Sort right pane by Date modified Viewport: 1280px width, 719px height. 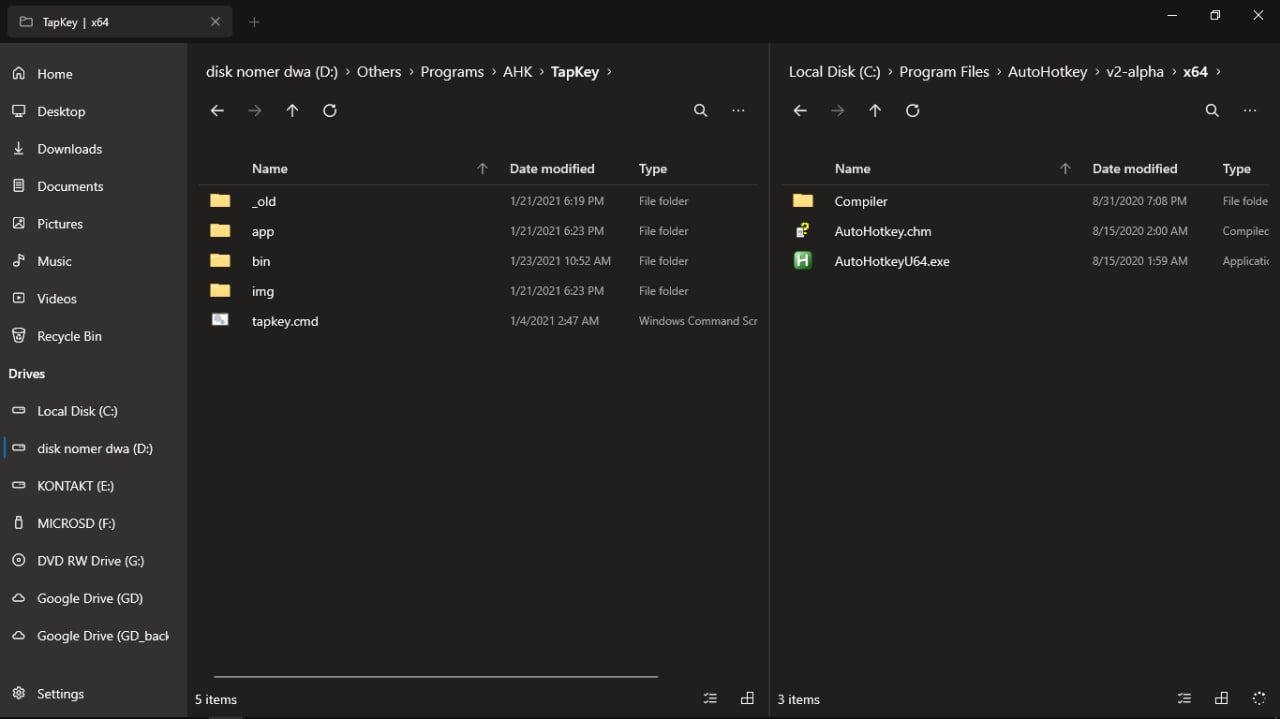(1135, 169)
